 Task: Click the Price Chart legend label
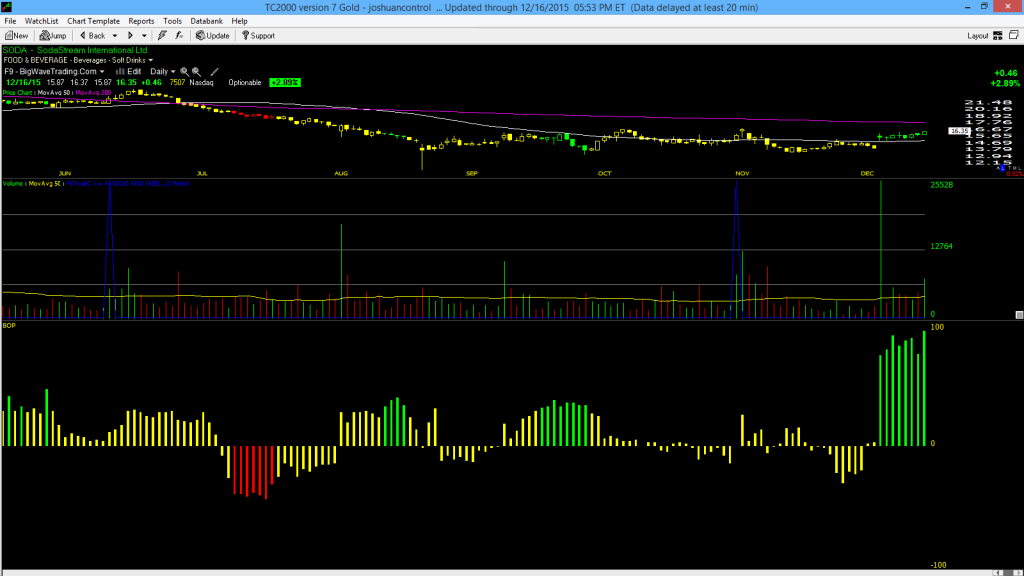coord(17,93)
